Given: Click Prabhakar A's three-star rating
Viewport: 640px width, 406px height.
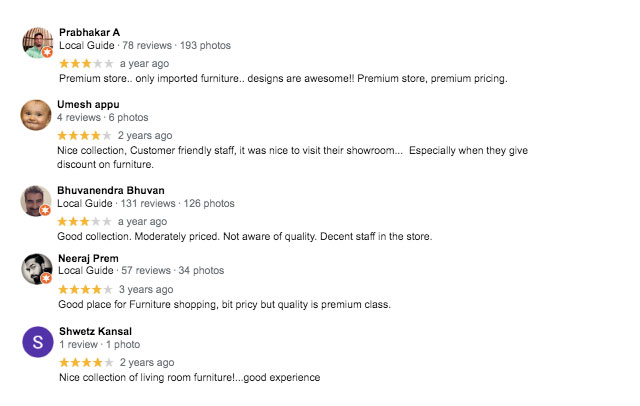Looking at the screenshot, I should coord(86,64).
